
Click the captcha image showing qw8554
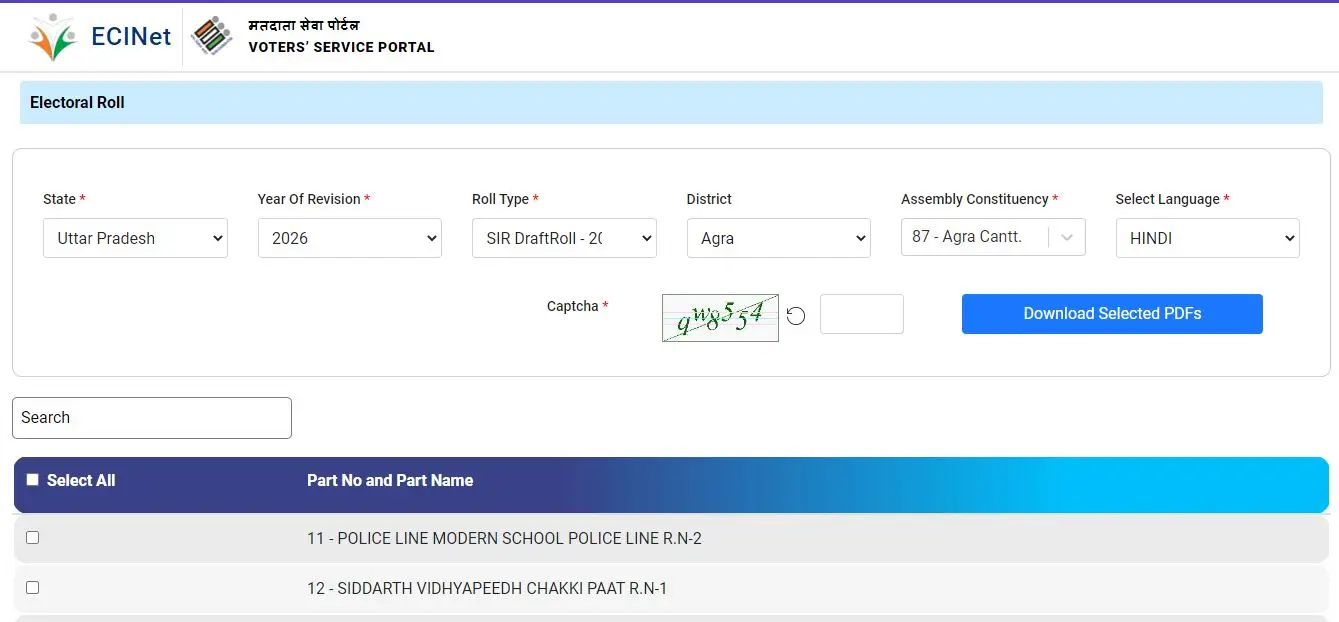[720, 316]
